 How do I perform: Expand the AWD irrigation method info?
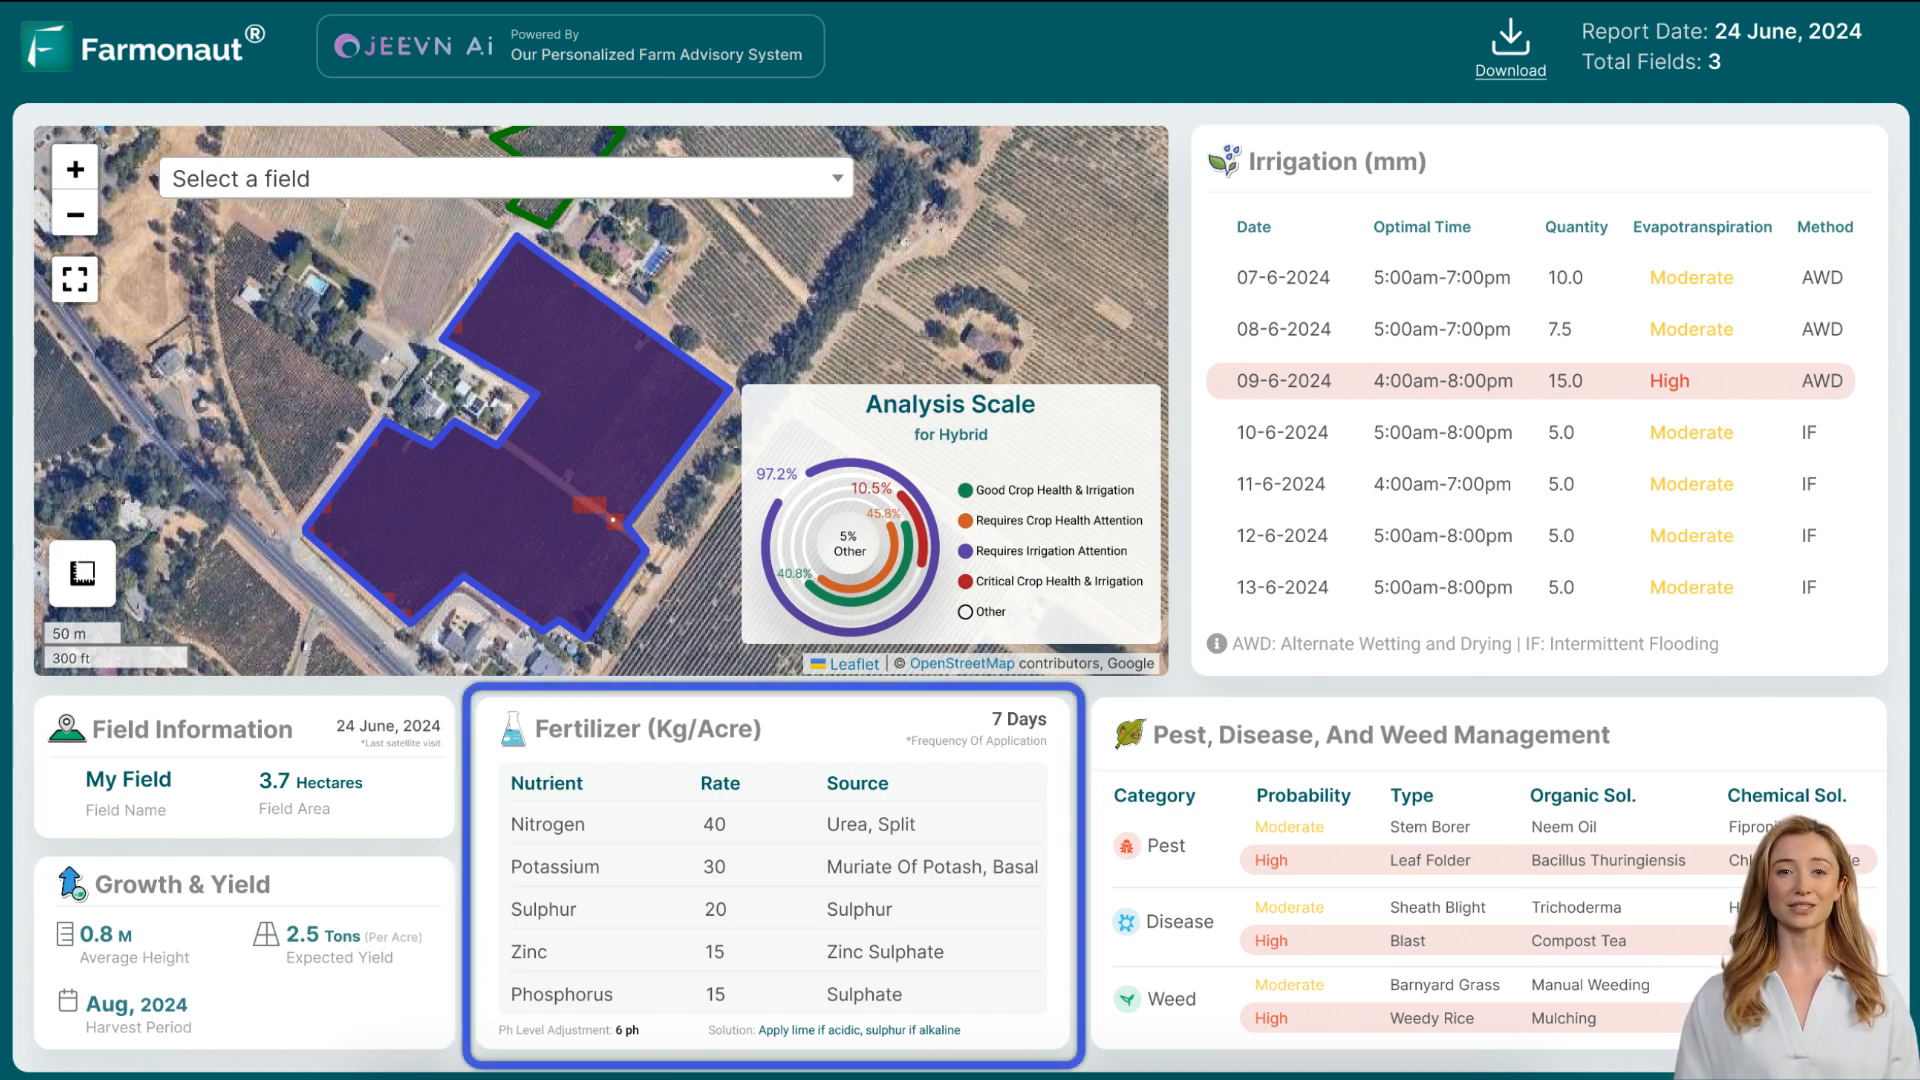tap(1216, 644)
